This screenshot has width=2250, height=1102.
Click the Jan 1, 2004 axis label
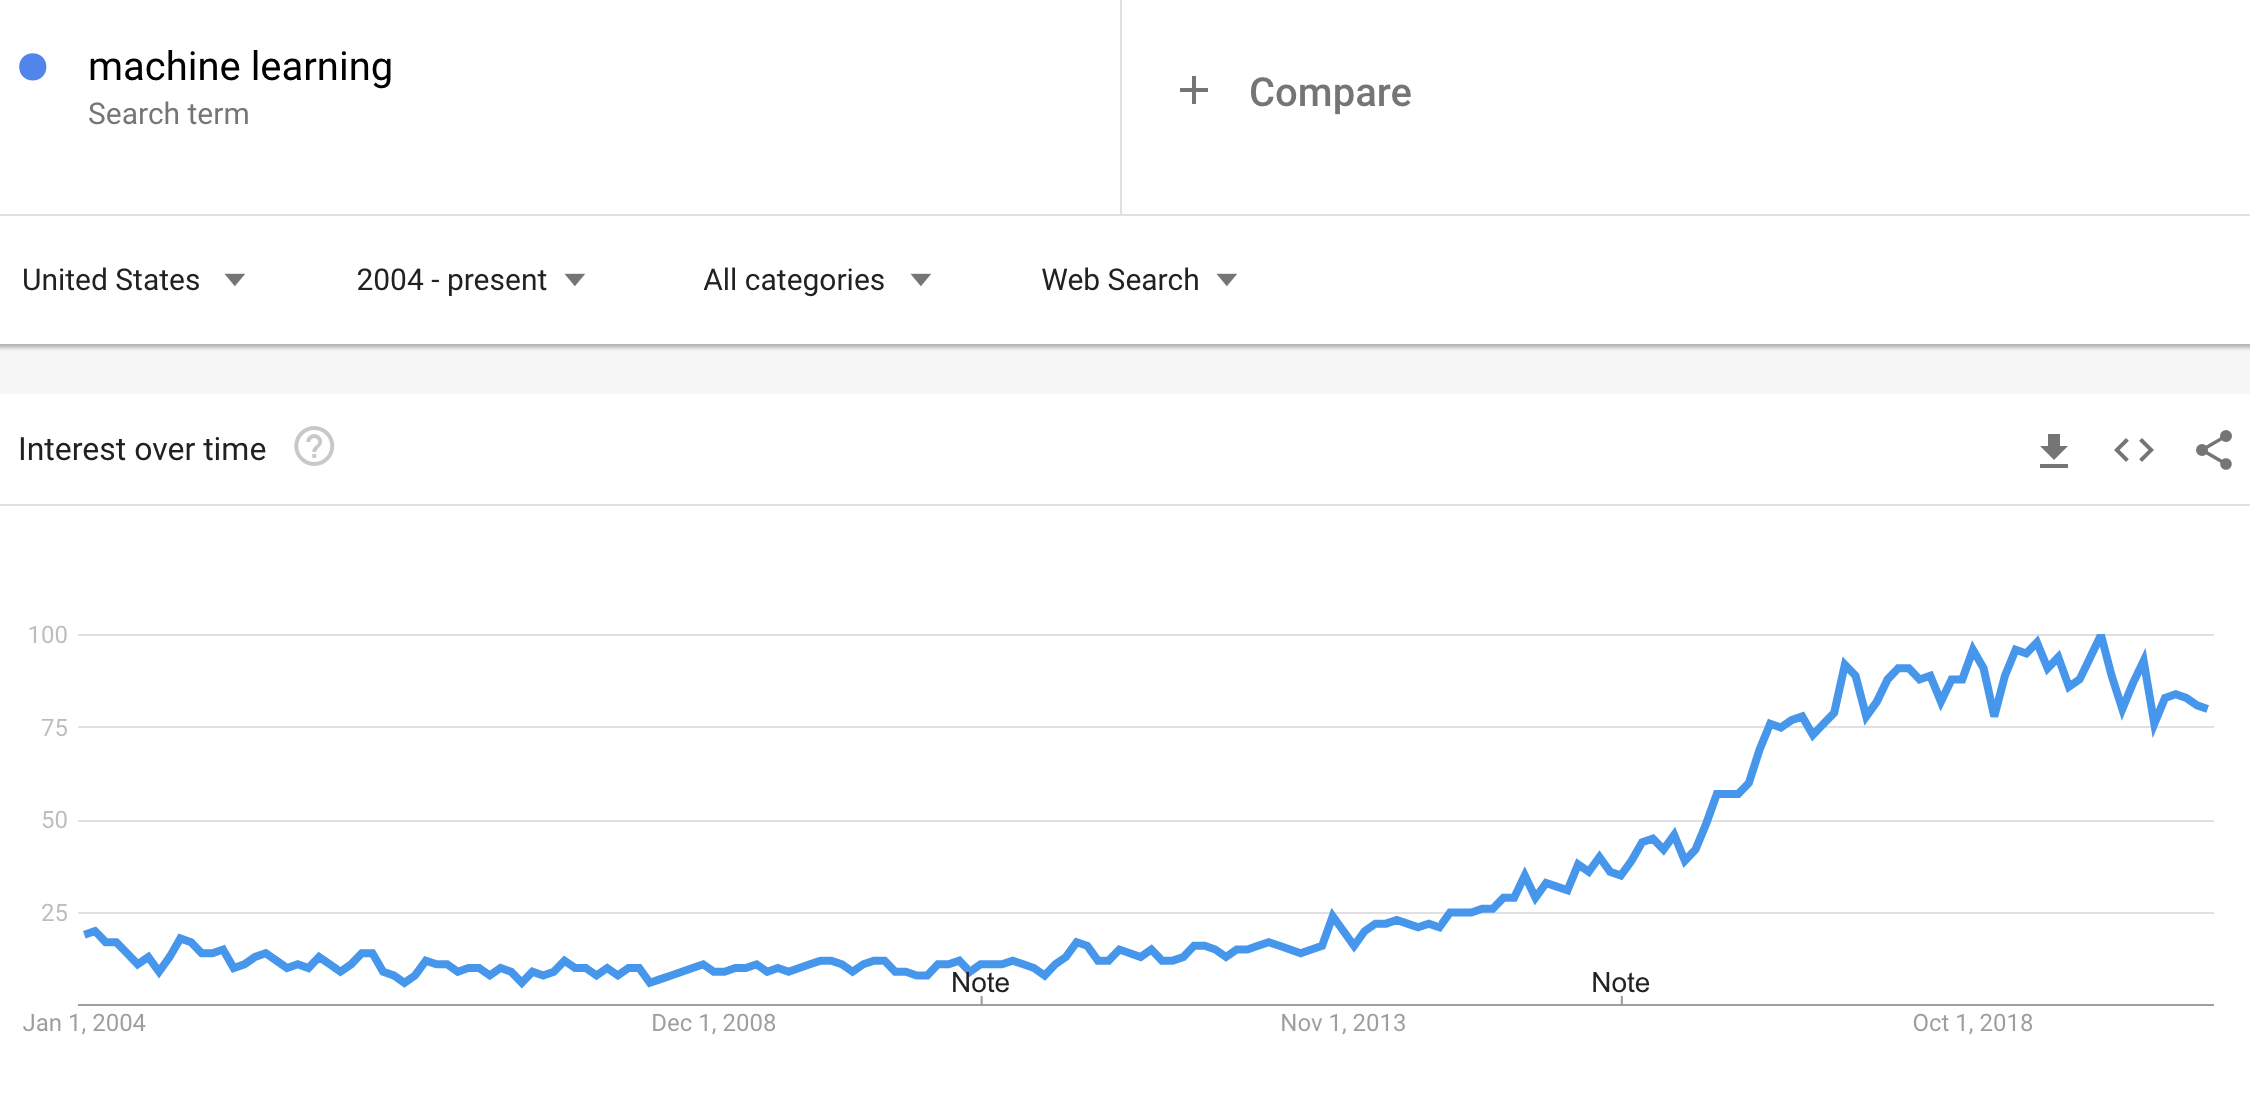click(85, 1023)
